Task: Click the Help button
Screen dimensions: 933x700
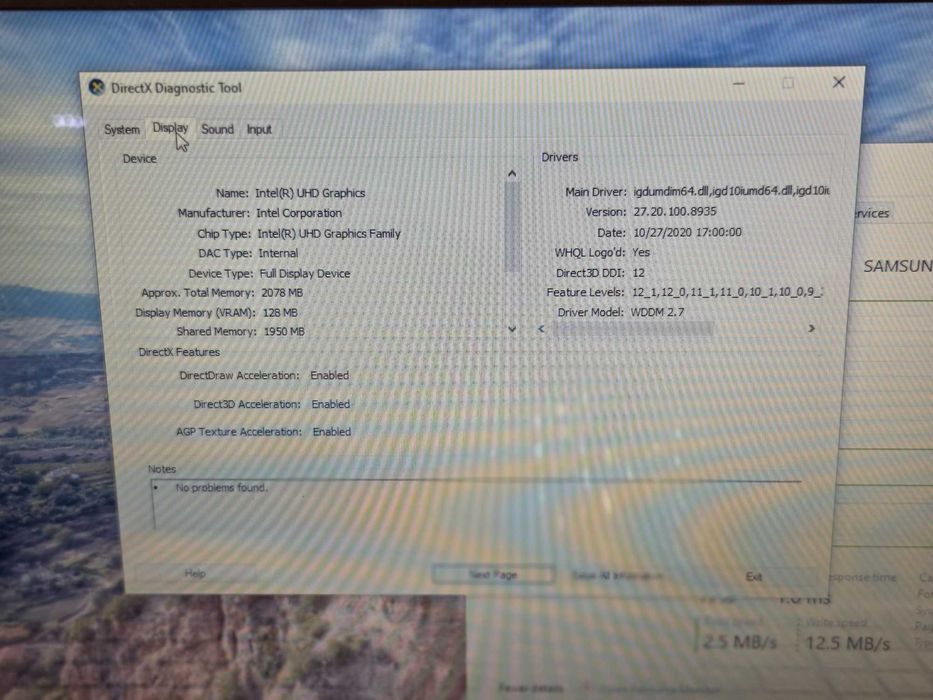Action: (195, 573)
